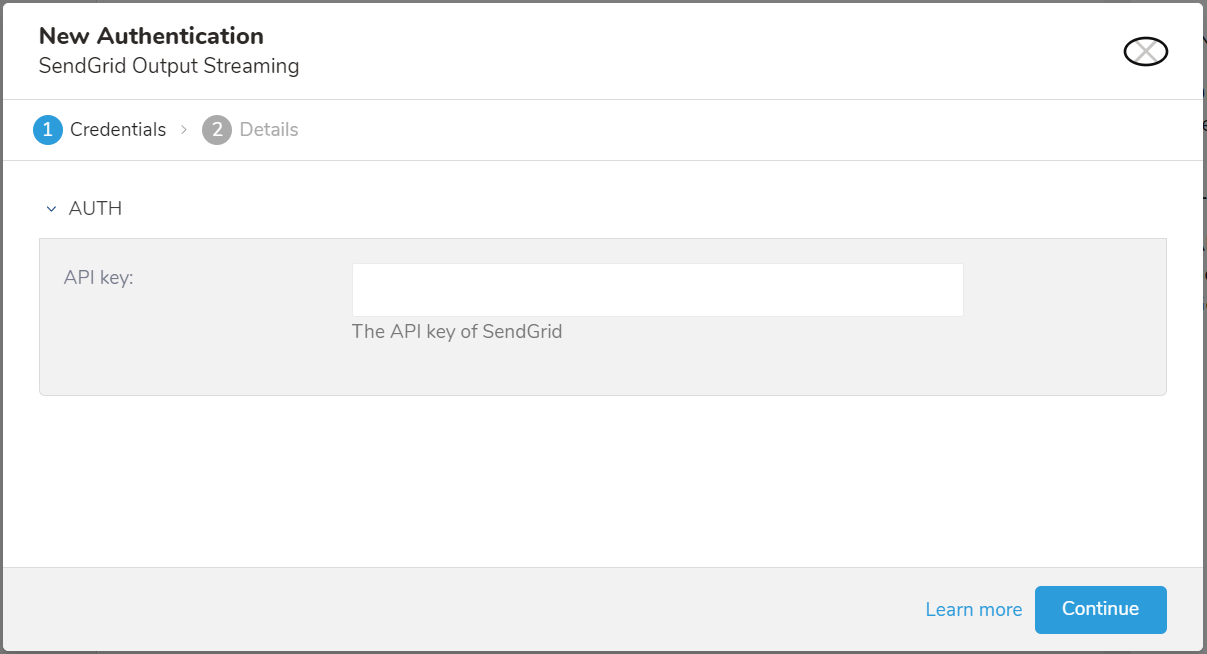Screen dimensions: 1207x654
Task: Collapse the AUTH section chevron
Action: click(x=51, y=209)
